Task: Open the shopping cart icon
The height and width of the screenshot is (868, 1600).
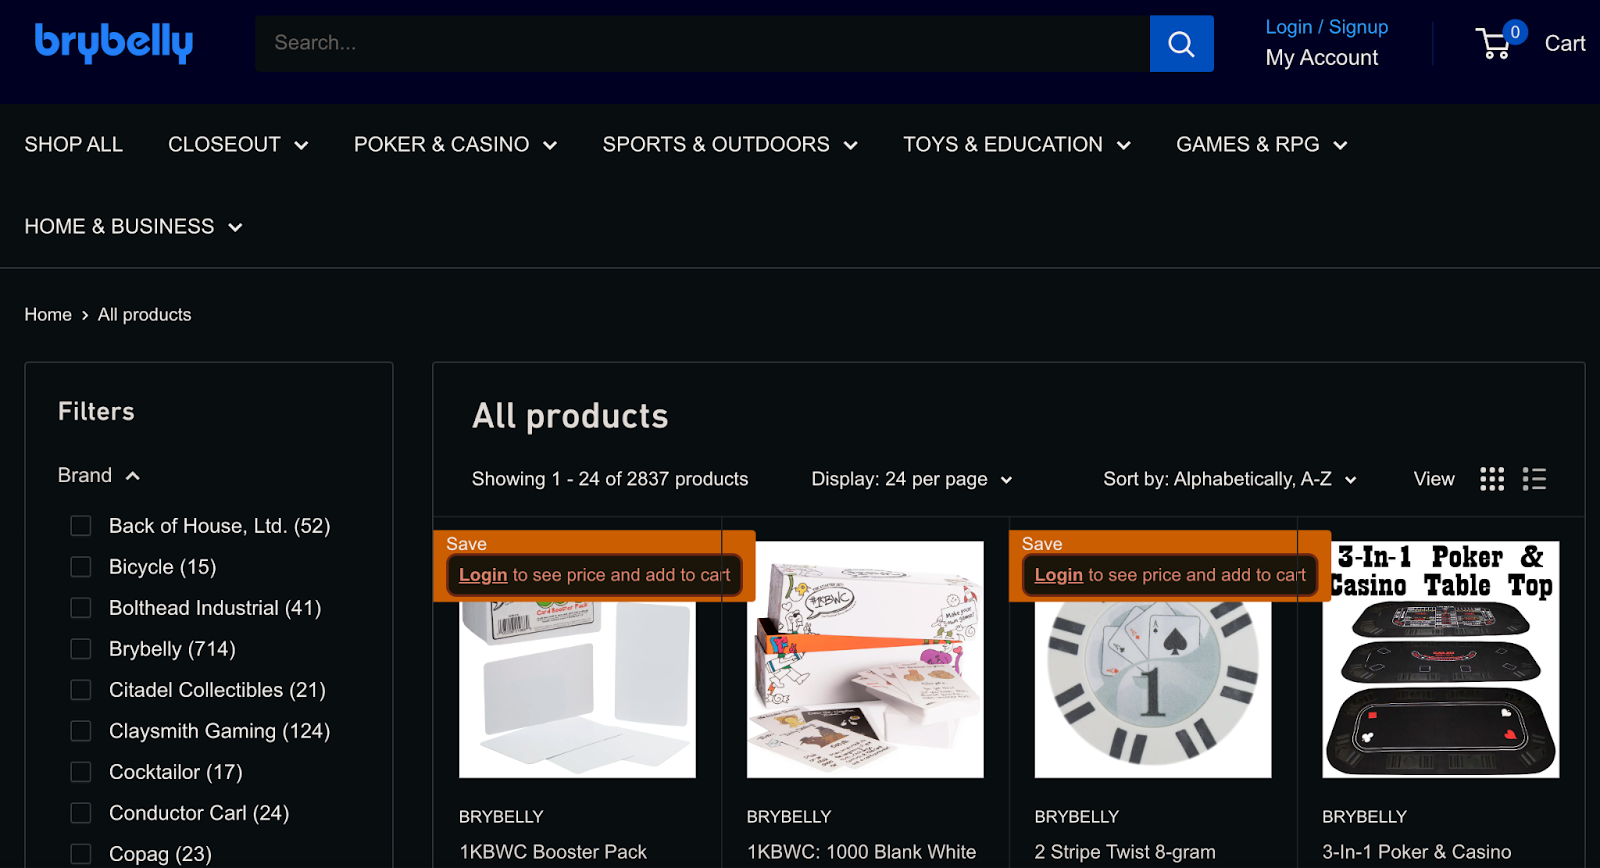Action: [x=1494, y=43]
